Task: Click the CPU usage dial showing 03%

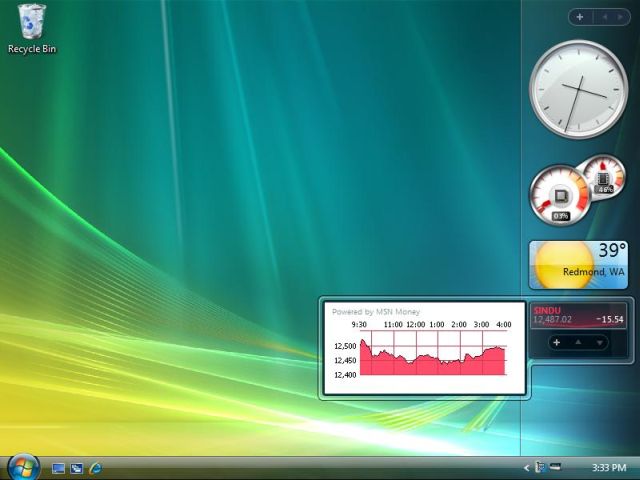Action: 560,195
